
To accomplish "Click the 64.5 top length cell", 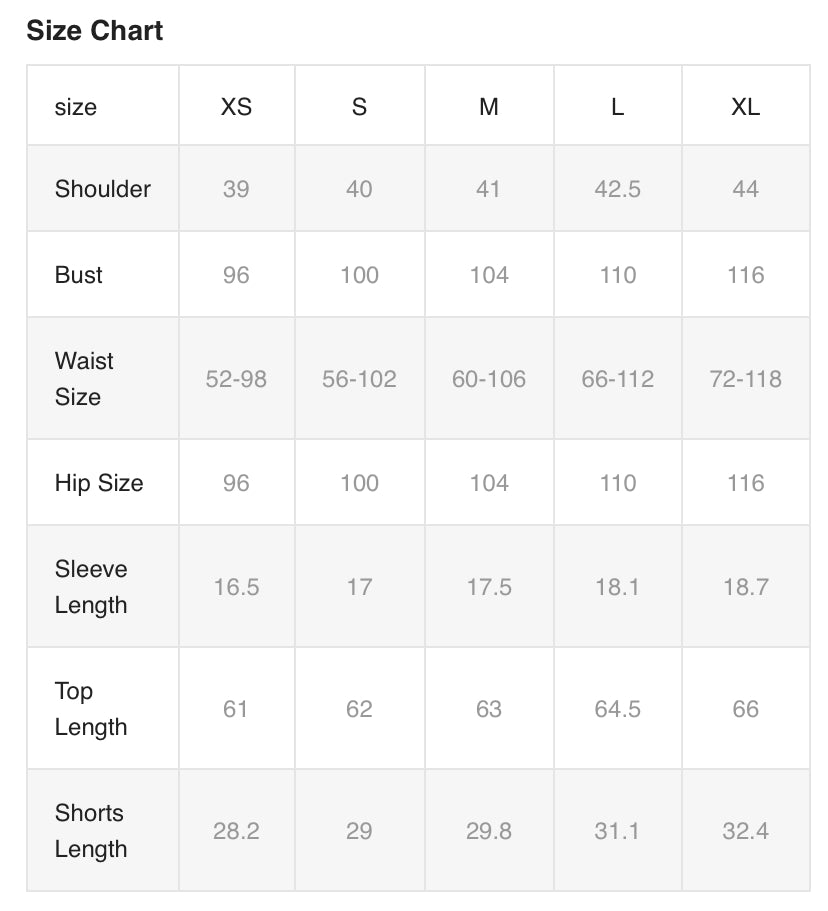I will [617, 709].
